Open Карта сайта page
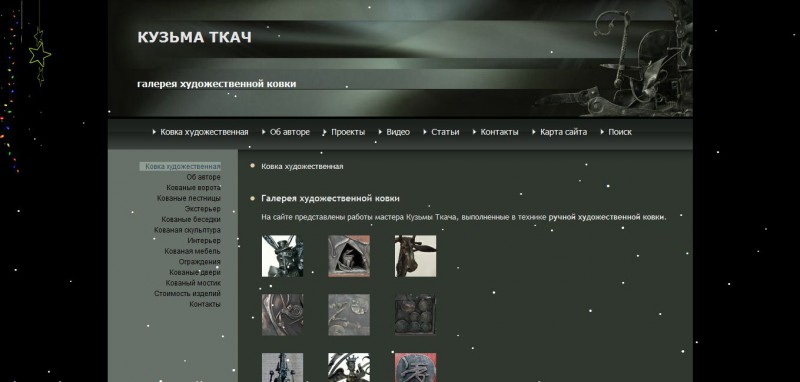800x382 pixels. (563, 132)
